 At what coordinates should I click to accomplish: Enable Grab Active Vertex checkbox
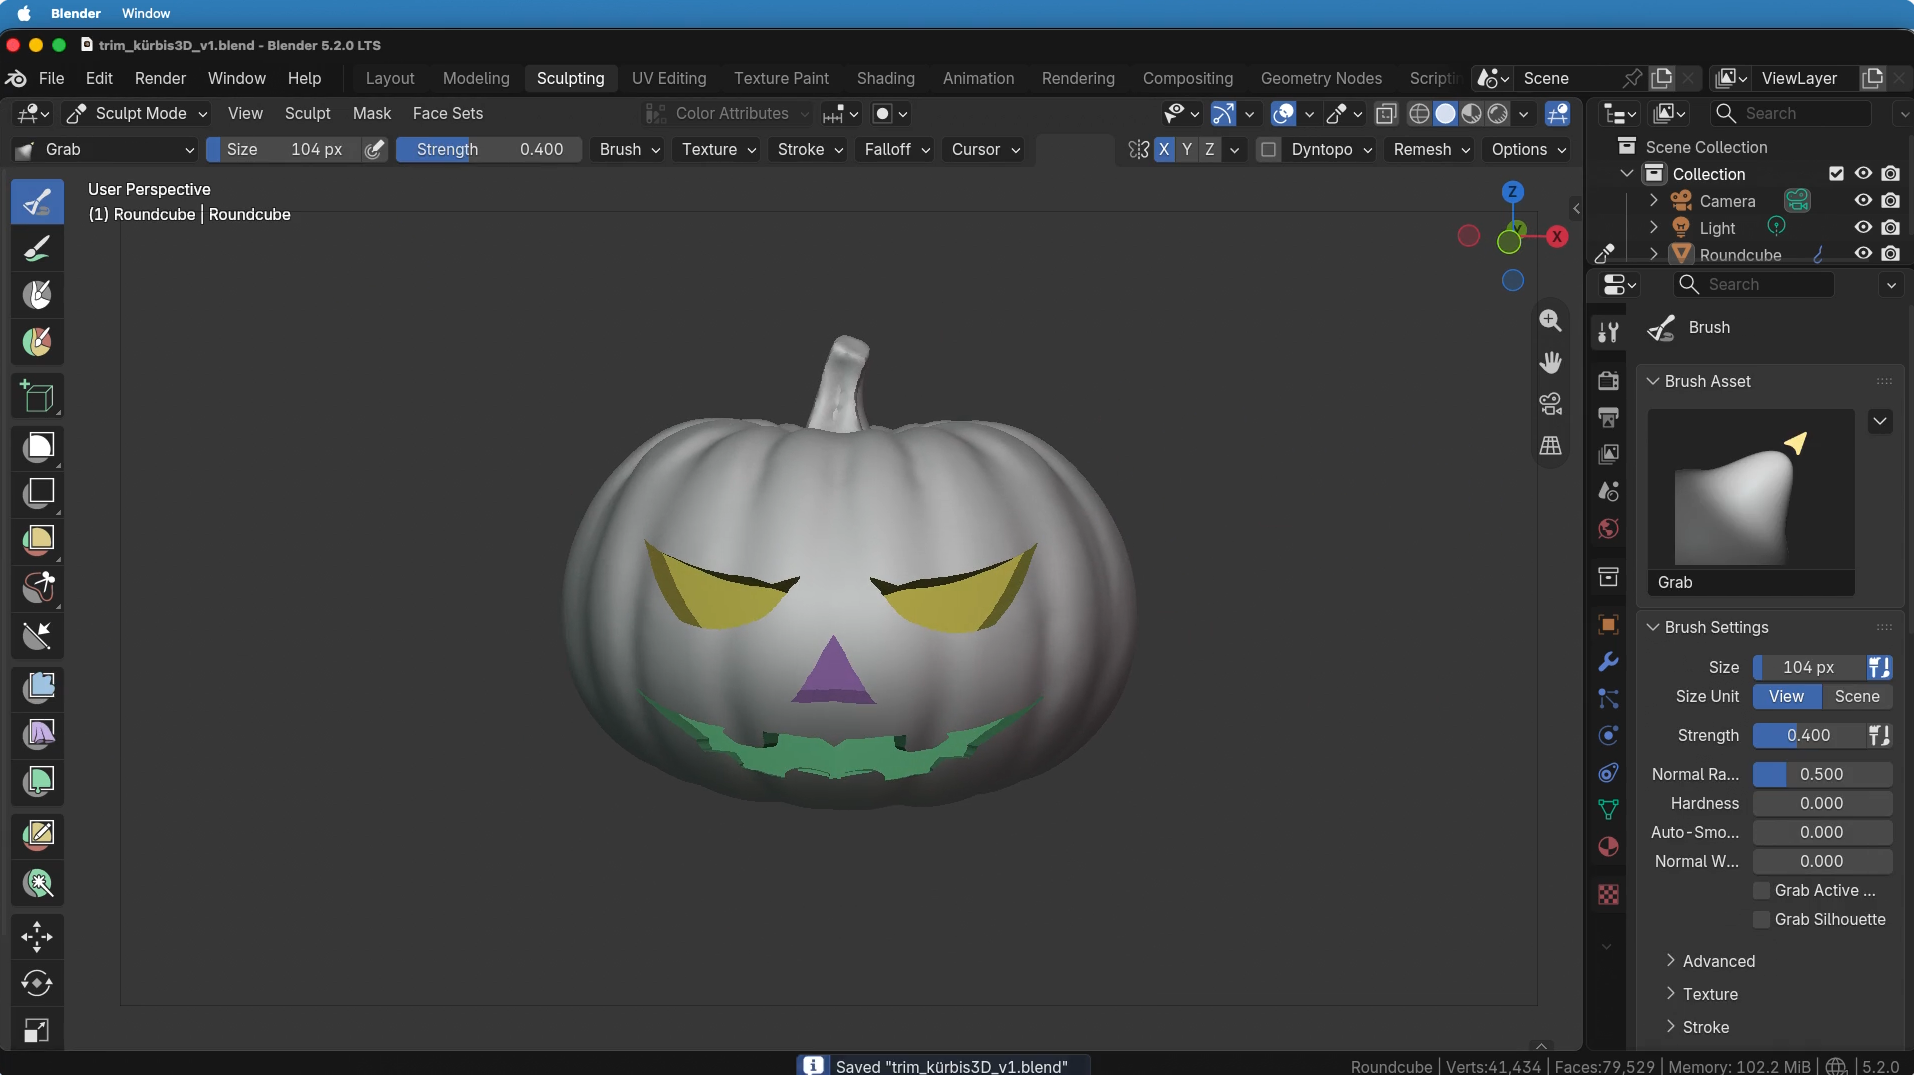point(1762,890)
